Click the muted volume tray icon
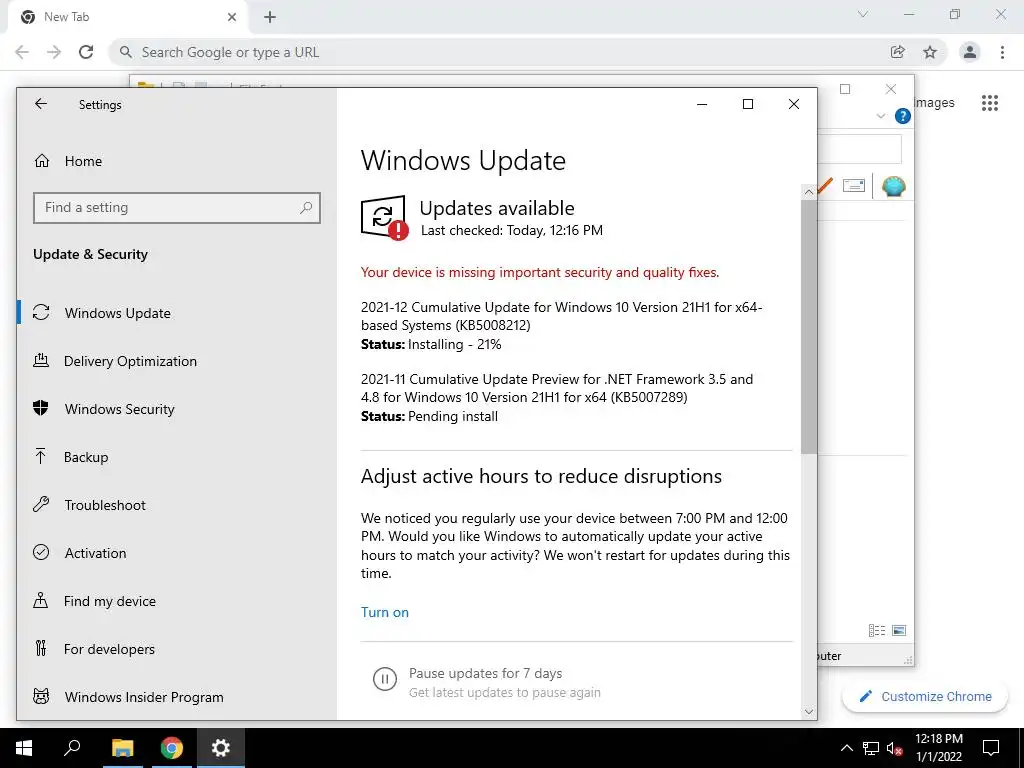Viewport: 1024px width, 768px height. pyautogui.click(x=895, y=748)
